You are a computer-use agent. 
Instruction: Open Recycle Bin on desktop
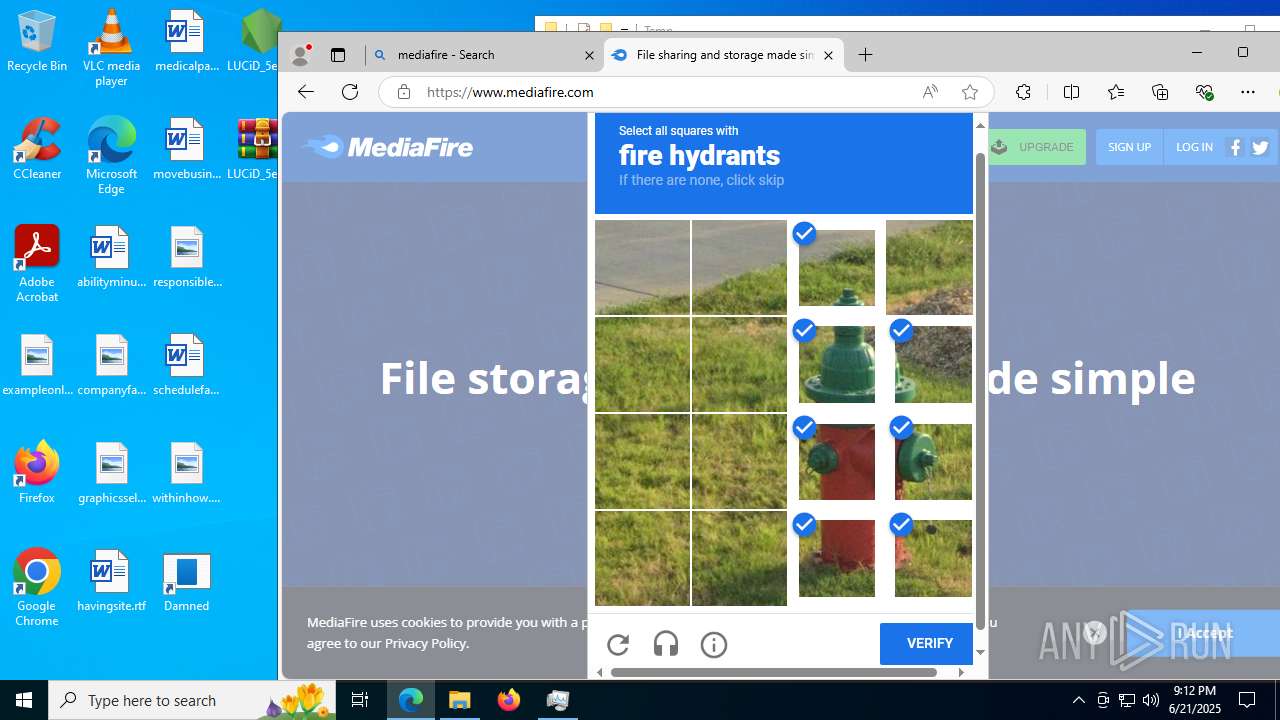point(37,42)
